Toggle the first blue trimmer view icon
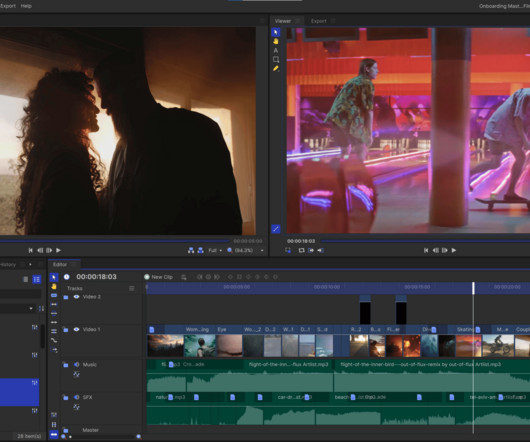The image size is (530, 442). point(191,250)
